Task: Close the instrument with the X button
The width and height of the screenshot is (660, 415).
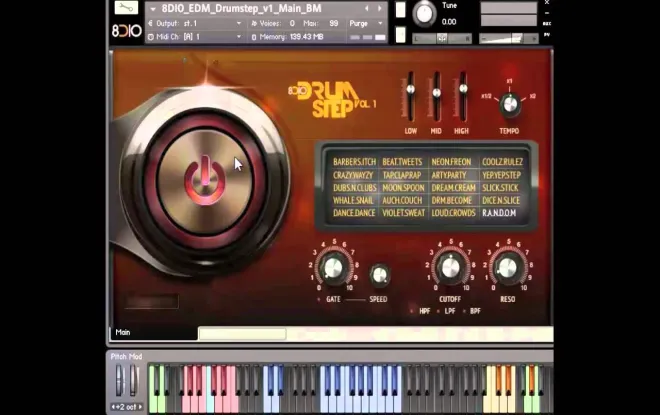Action: pos(546,3)
